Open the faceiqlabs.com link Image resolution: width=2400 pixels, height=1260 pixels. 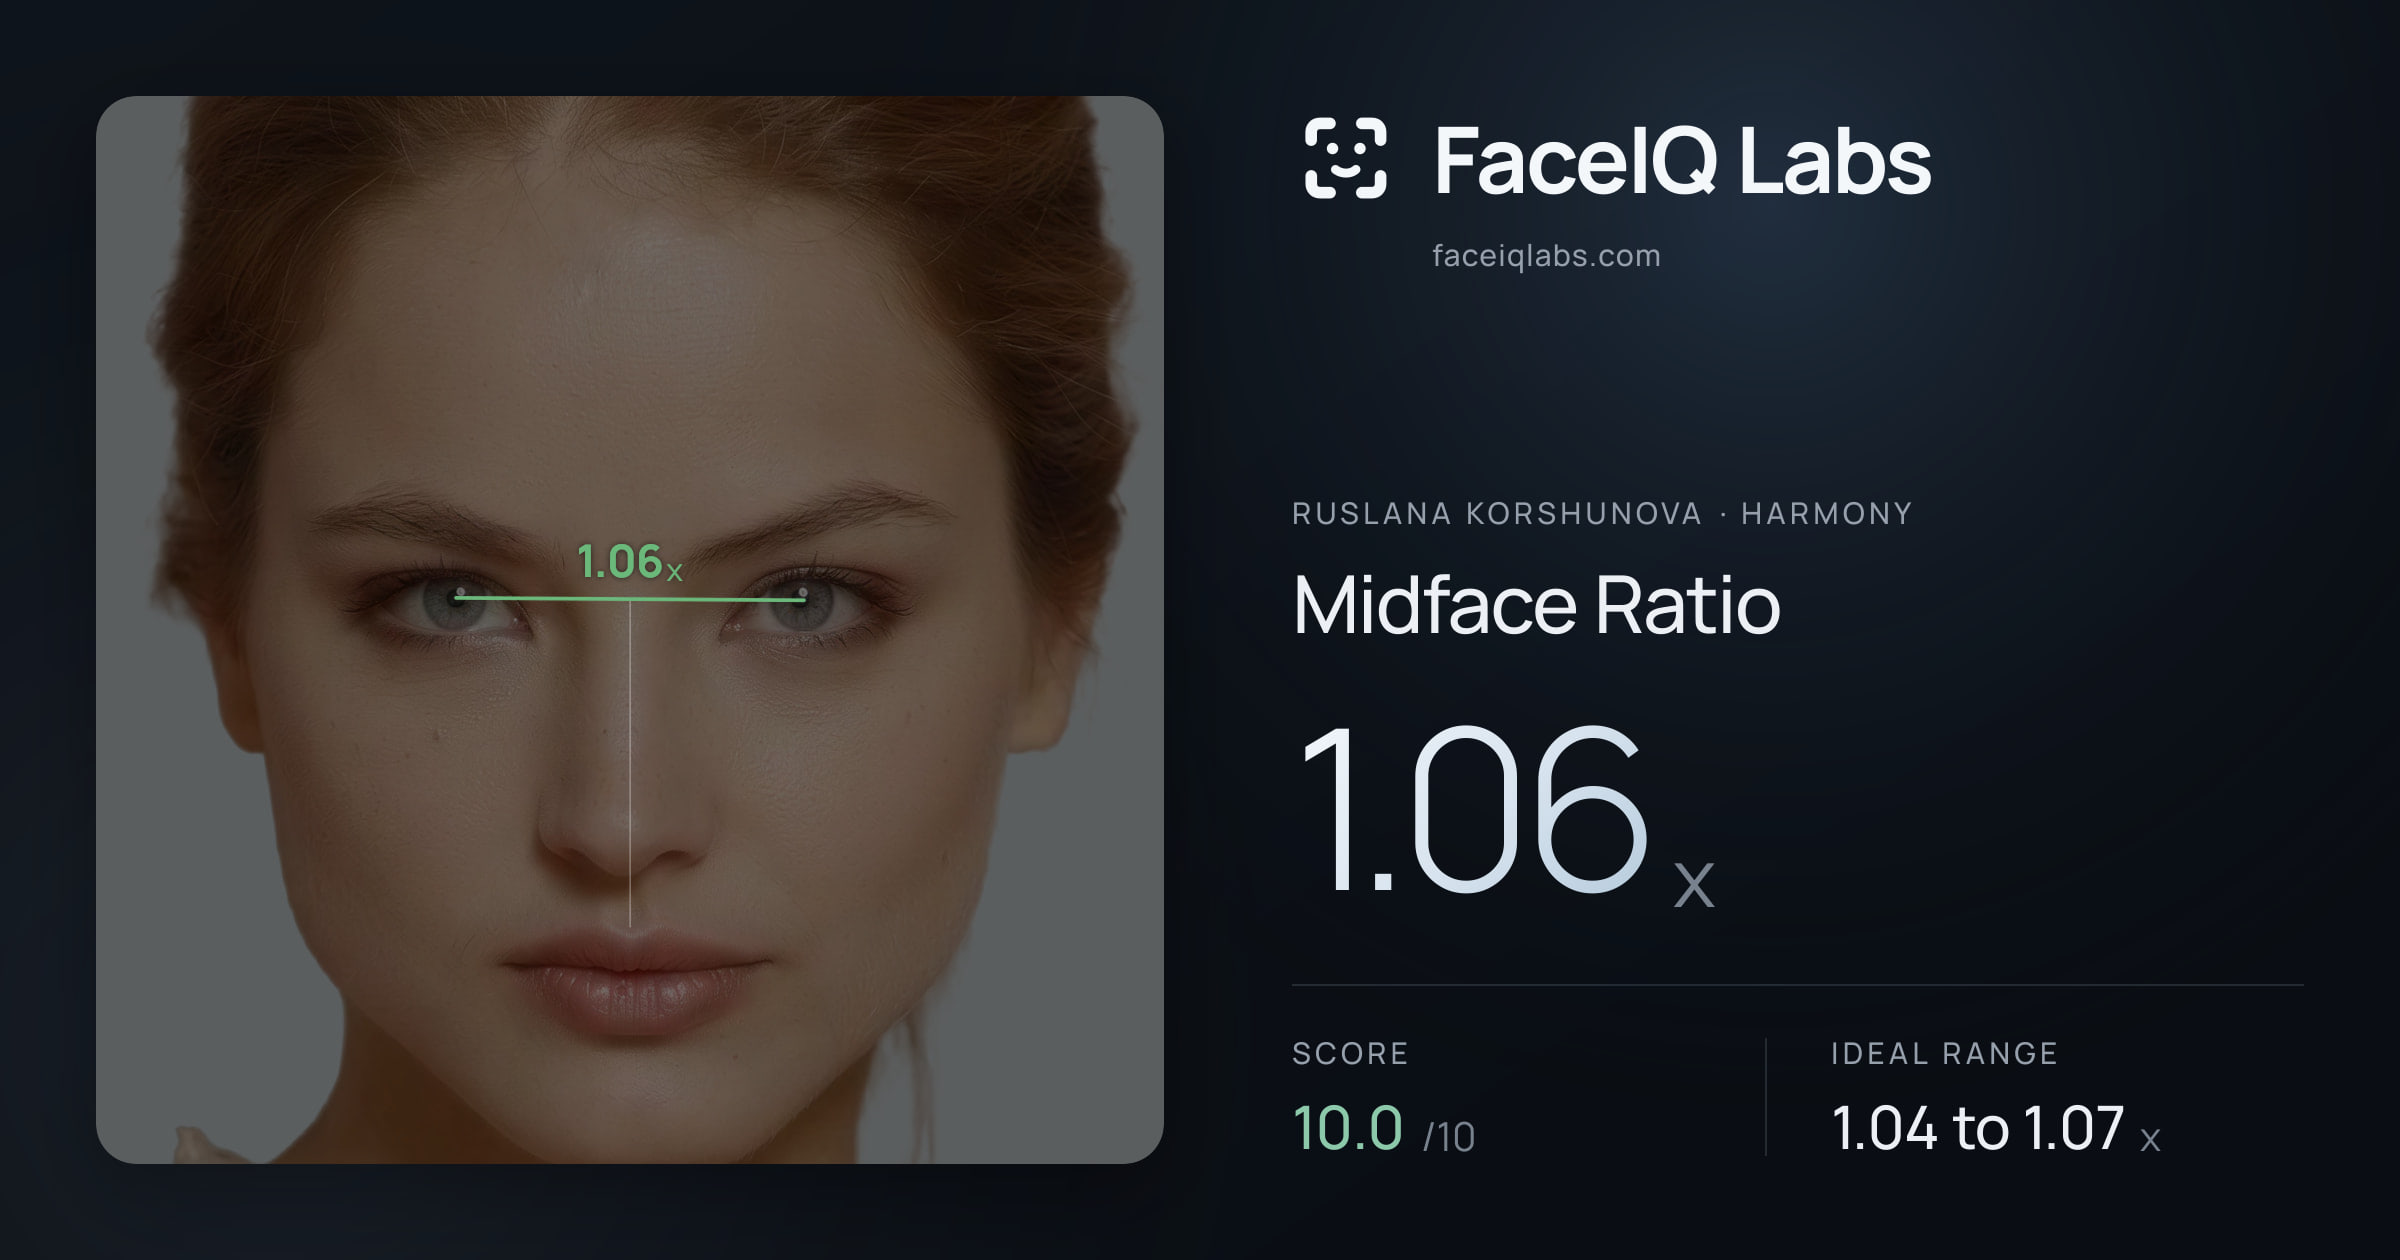(x=1546, y=256)
